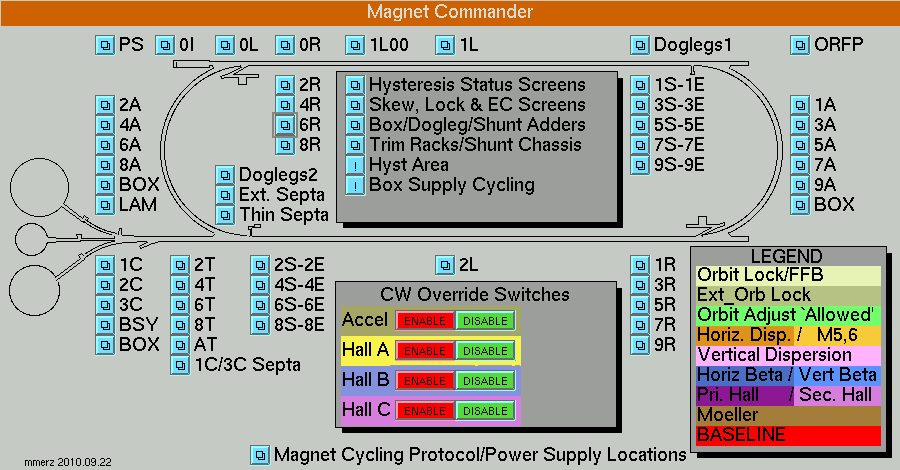
Task: Click Box Supply Cycling exclamation icon
Action: click(x=355, y=185)
